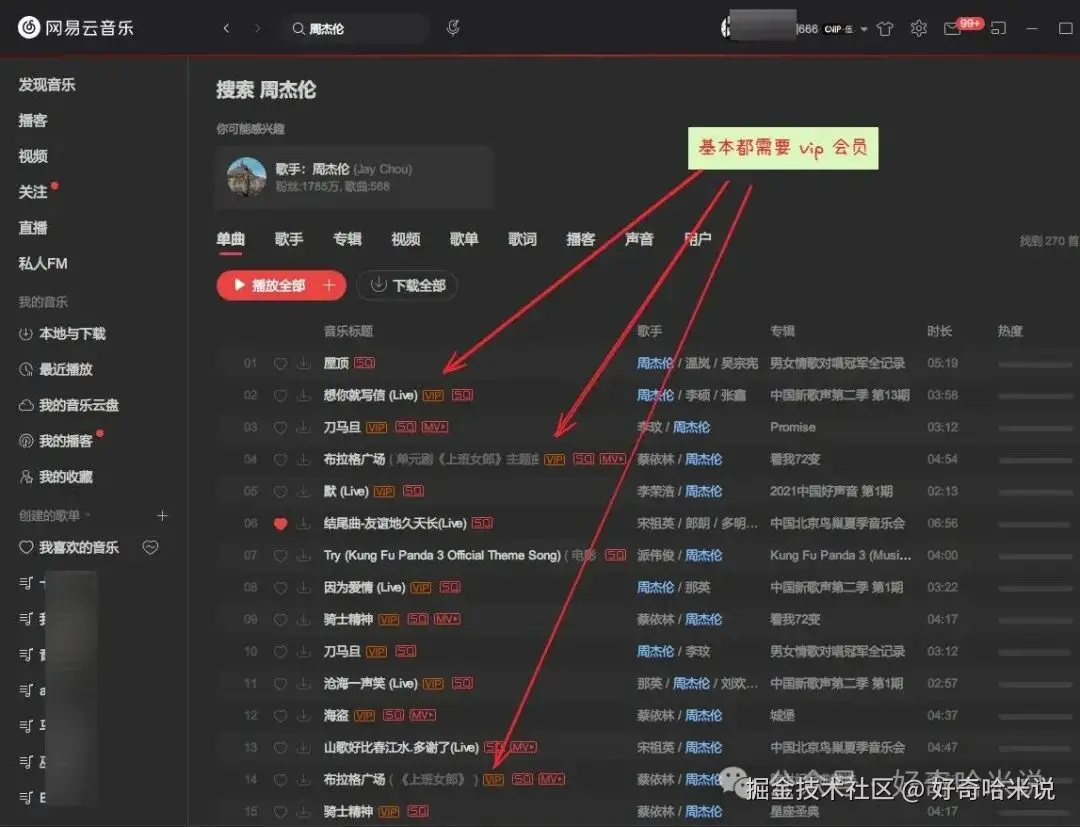
Task: Download 结尾曲-友谊地久天长(Live)
Action: point(304,523)
